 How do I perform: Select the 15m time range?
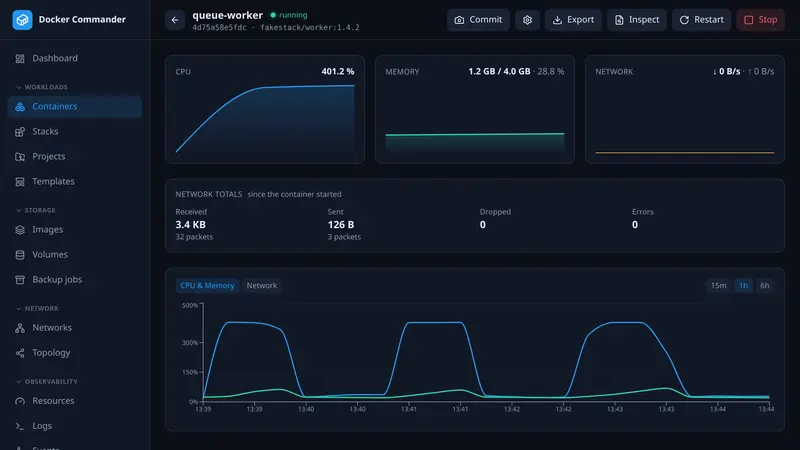tap(718, 285)
